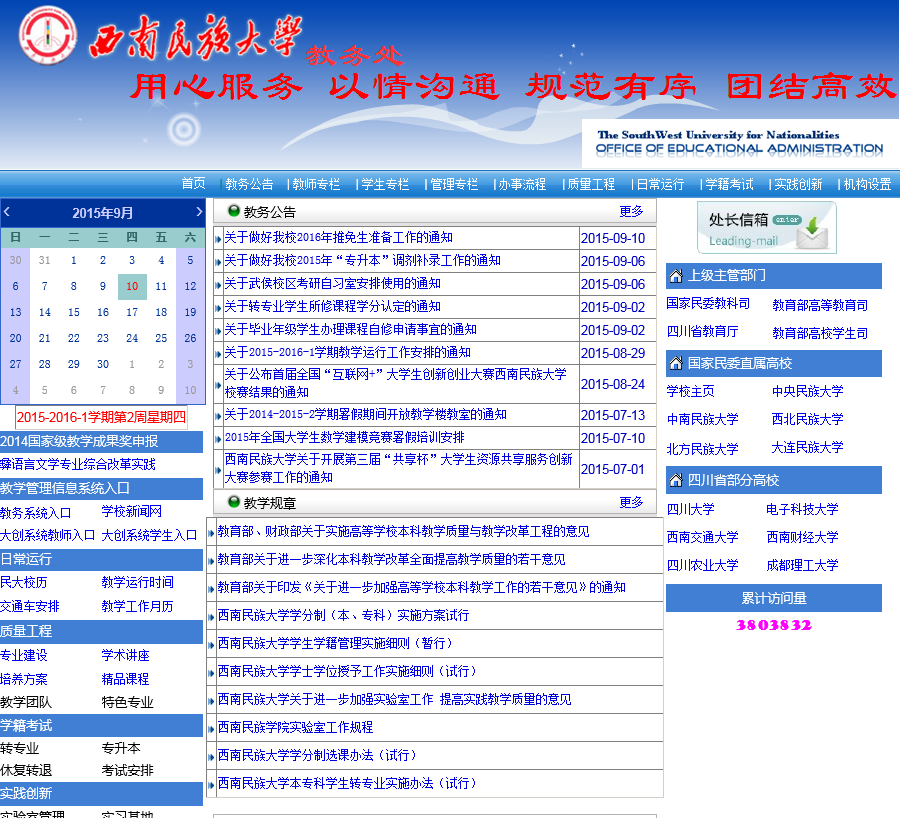The height and width of the screenshot is (818, 900).
Task: Click house icon next to 国家民委直属高校
Action: pyautogui.click(x=676, y=363)
